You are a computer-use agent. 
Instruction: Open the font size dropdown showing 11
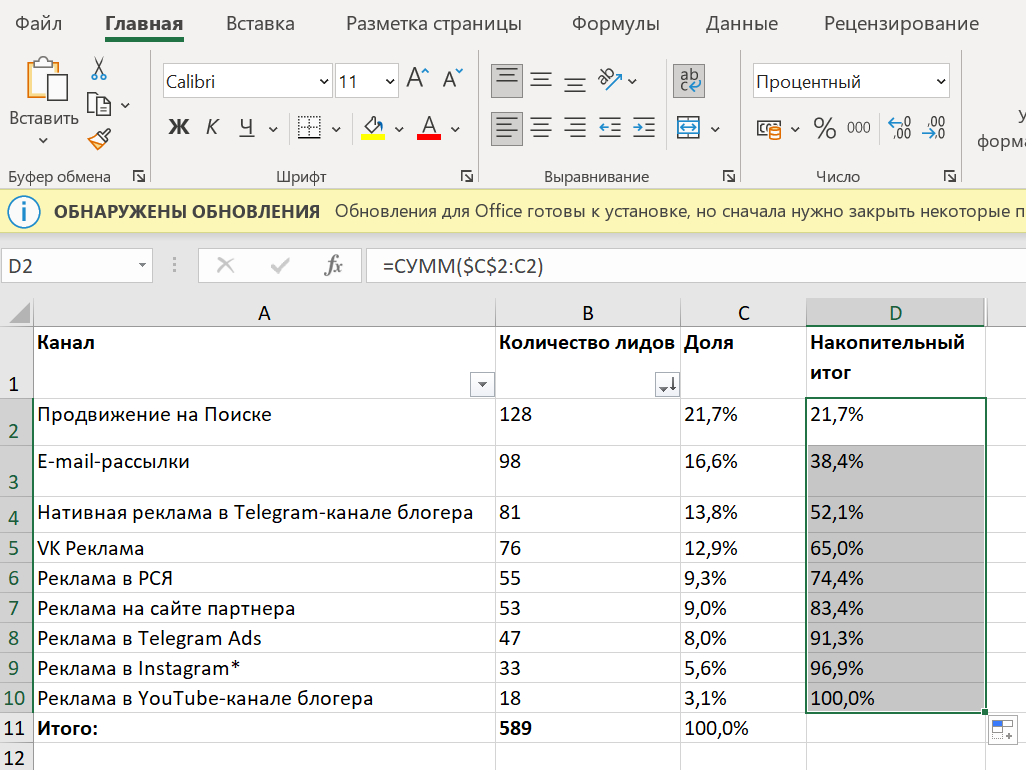tap(366, 80)
